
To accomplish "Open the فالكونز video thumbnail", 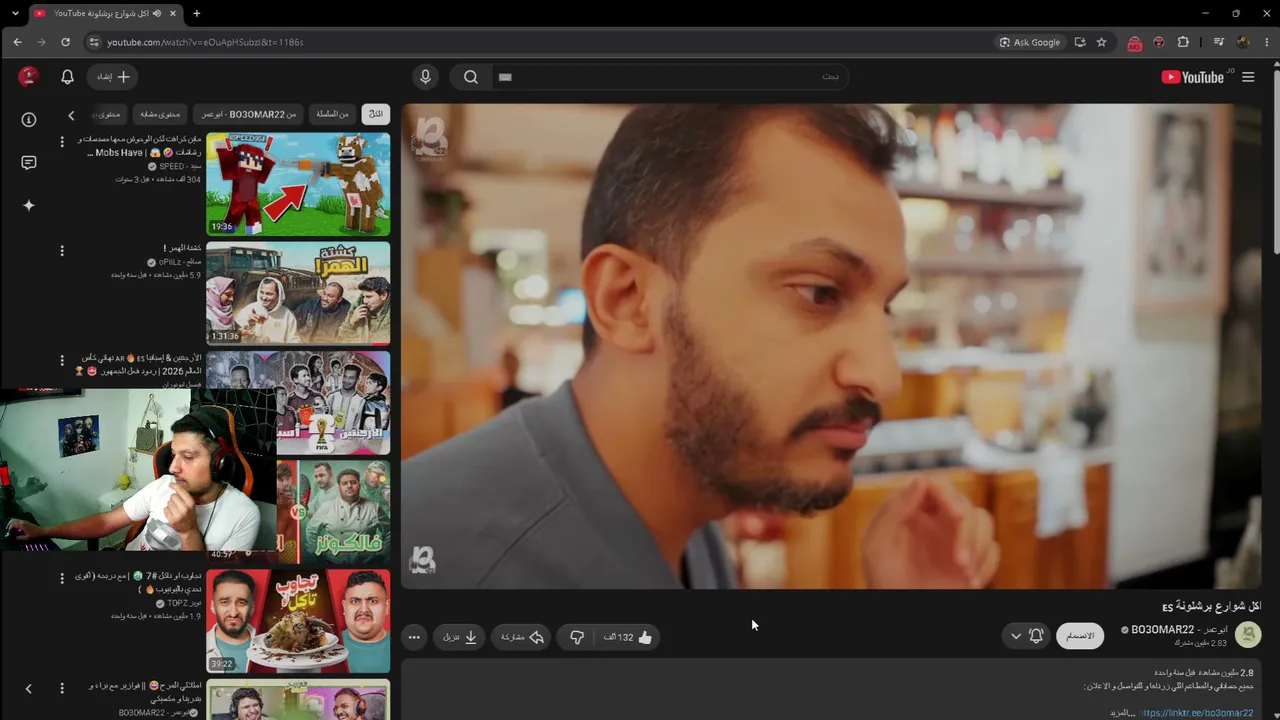I will click(x=333, y=511).
